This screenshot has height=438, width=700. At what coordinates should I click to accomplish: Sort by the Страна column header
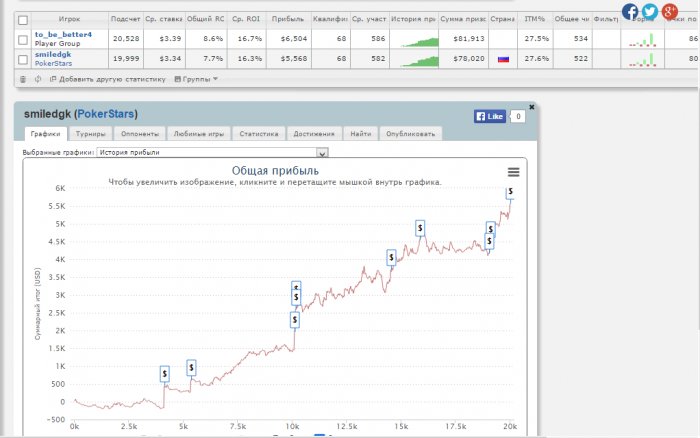point(503,19)
